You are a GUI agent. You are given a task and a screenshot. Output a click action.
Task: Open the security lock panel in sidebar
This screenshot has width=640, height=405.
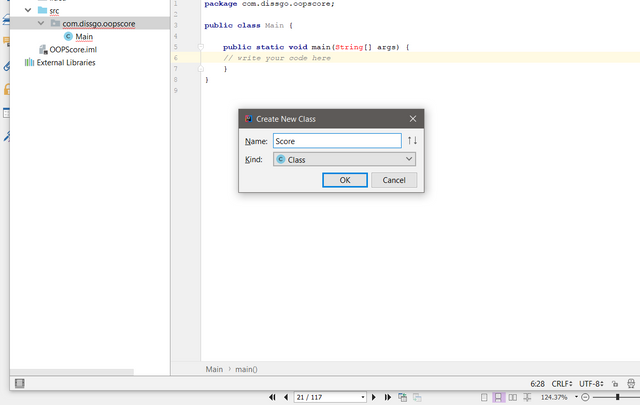[7, 89]
